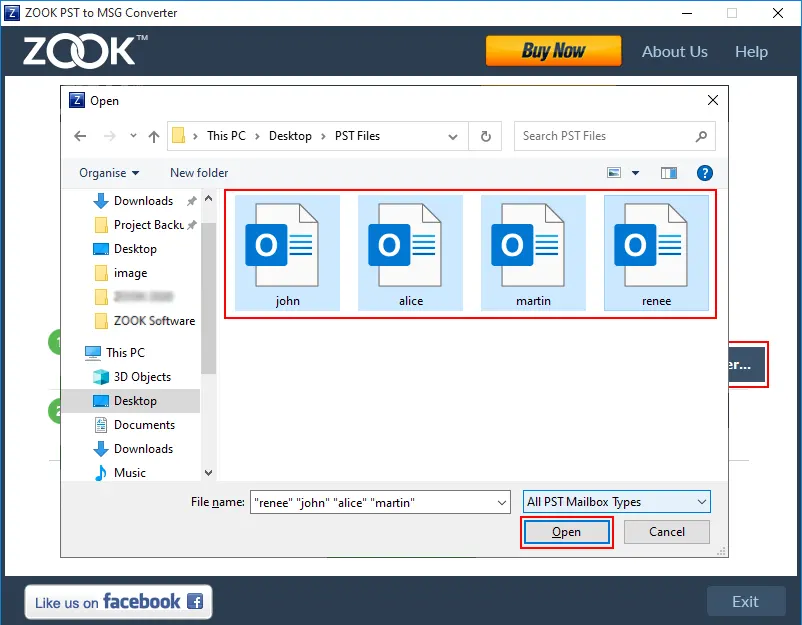The width and height of the screenshot is (802, 625).
Task: Click the Music note icon
Action: [101, 473]
